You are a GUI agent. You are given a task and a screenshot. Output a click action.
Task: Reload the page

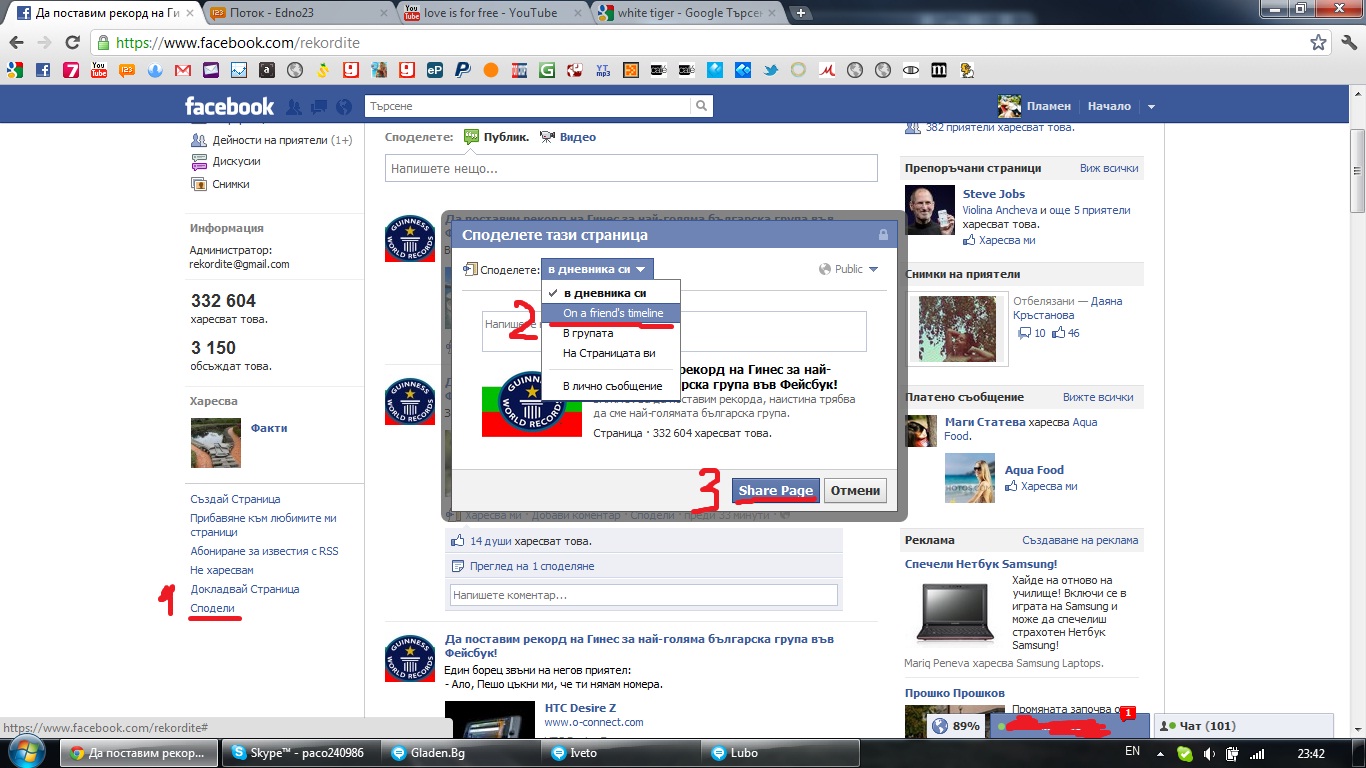(72, 43)
